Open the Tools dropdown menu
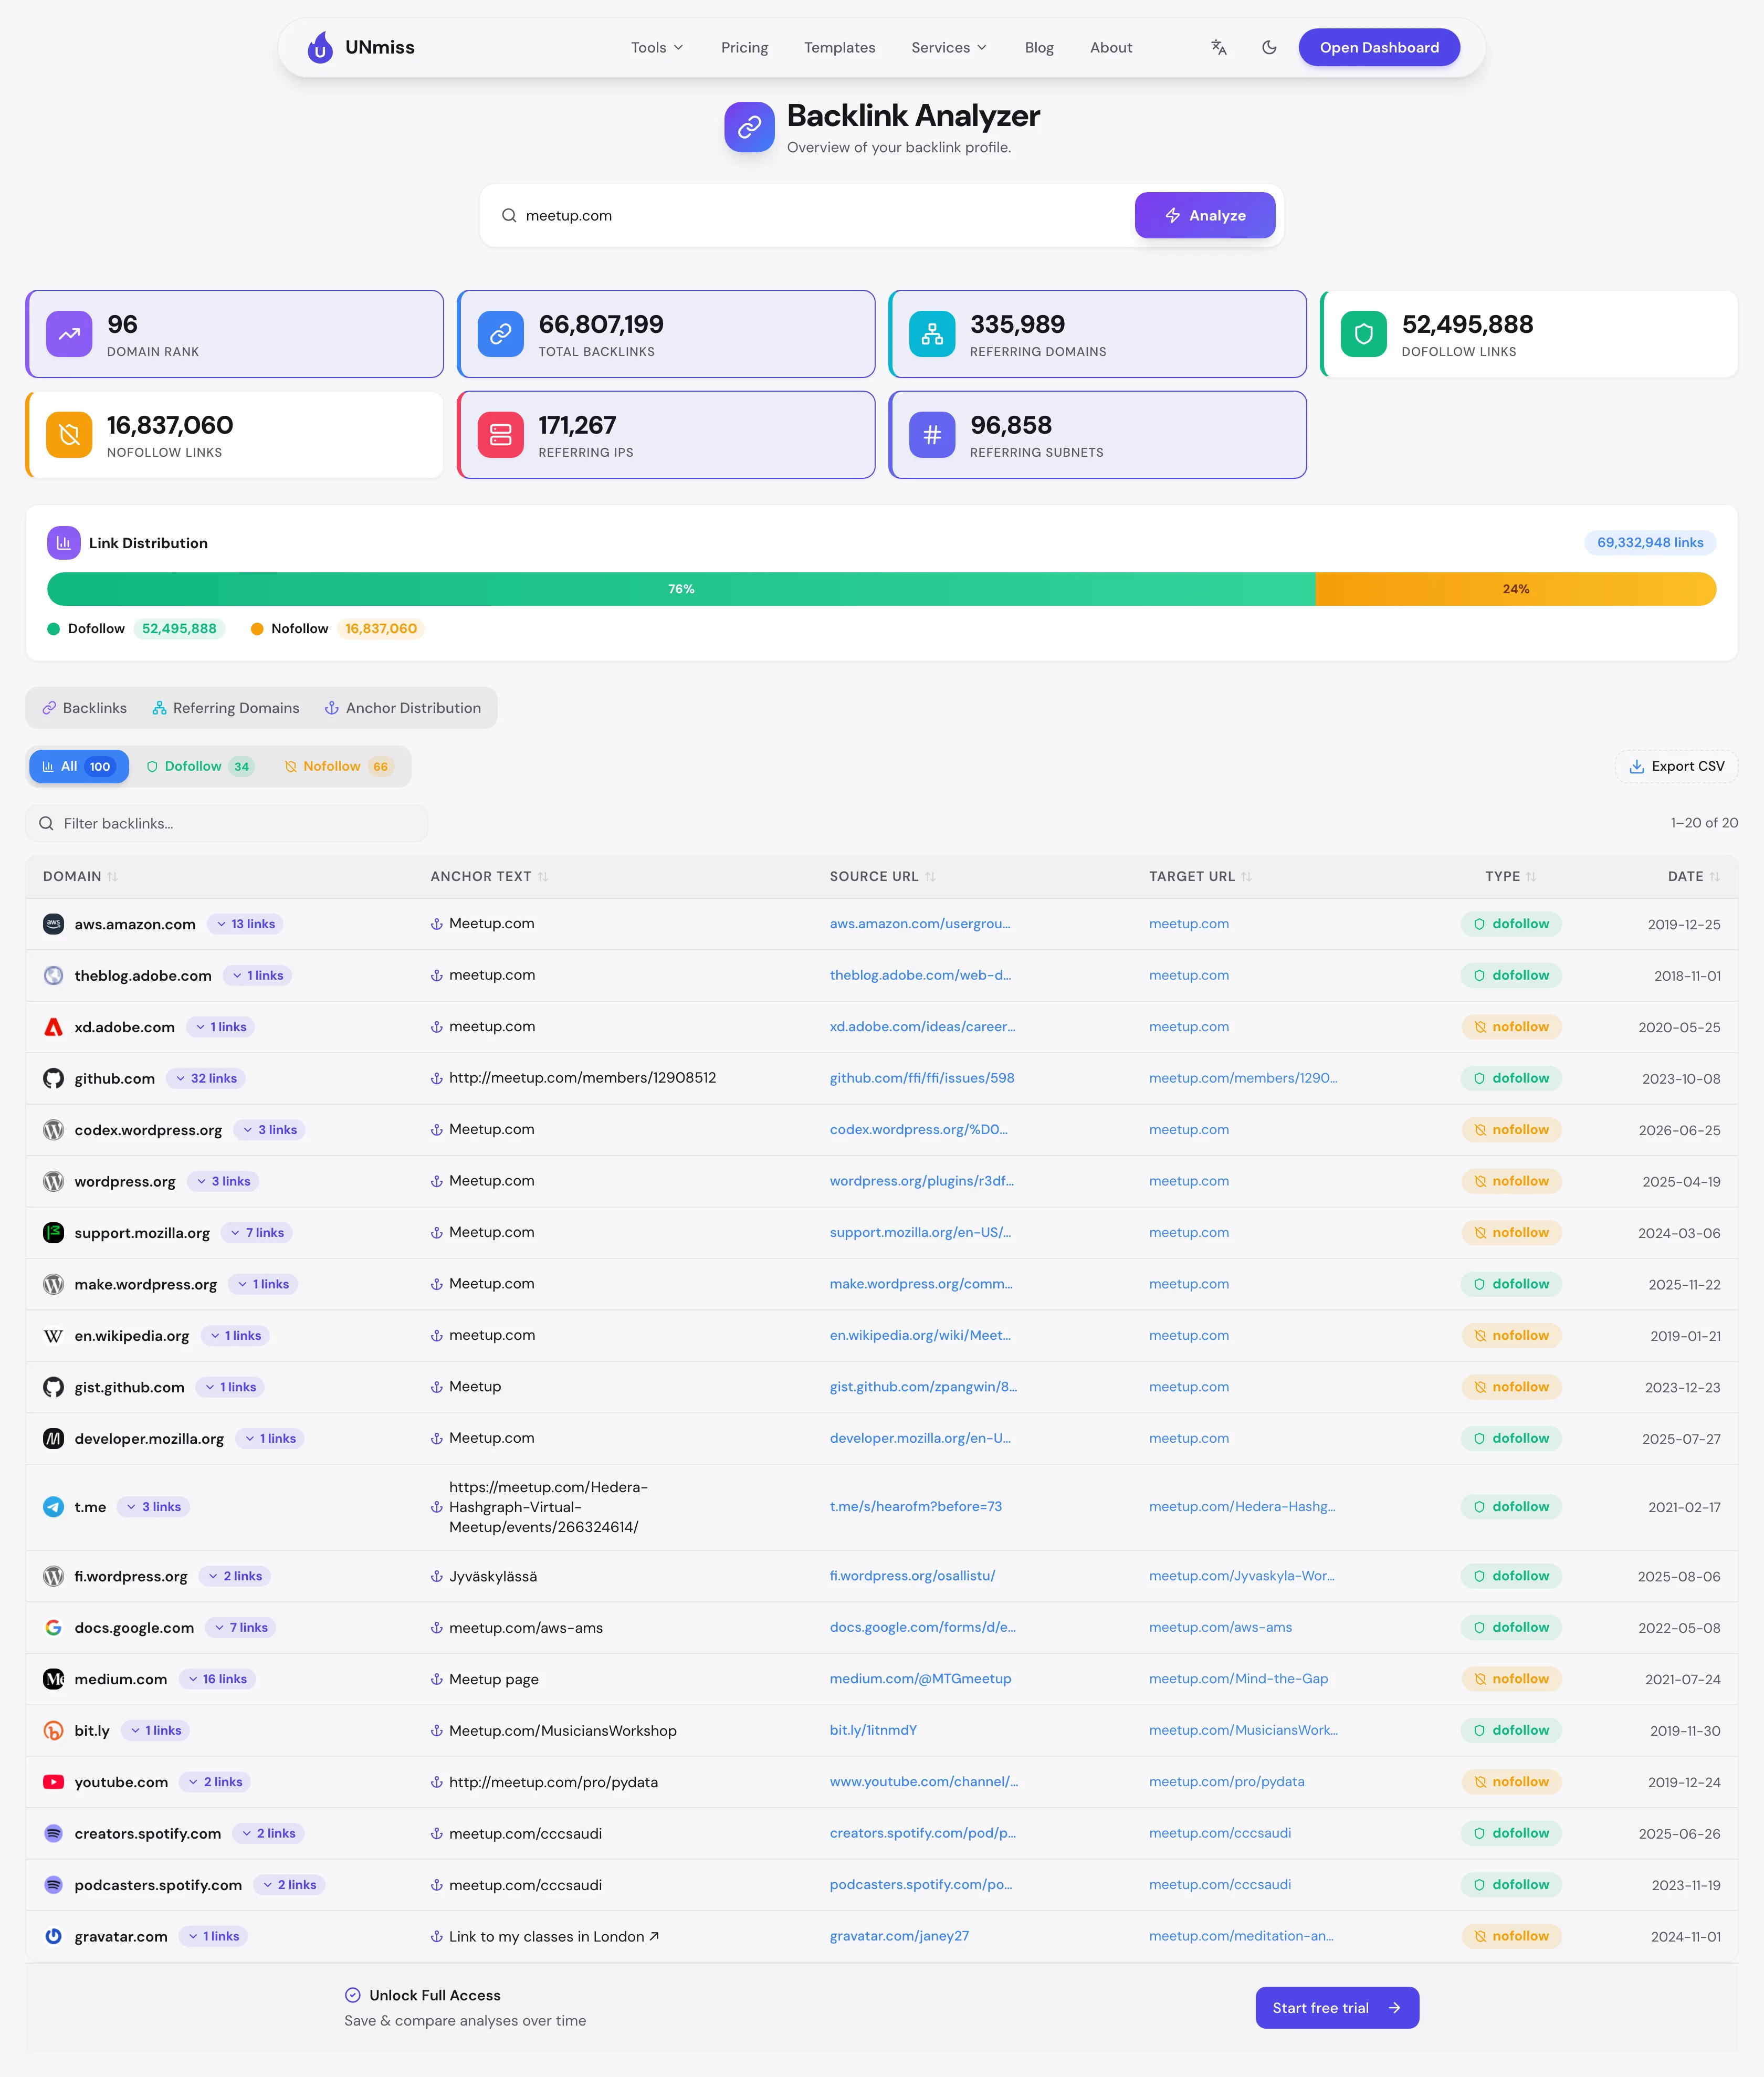 (657, 47)
